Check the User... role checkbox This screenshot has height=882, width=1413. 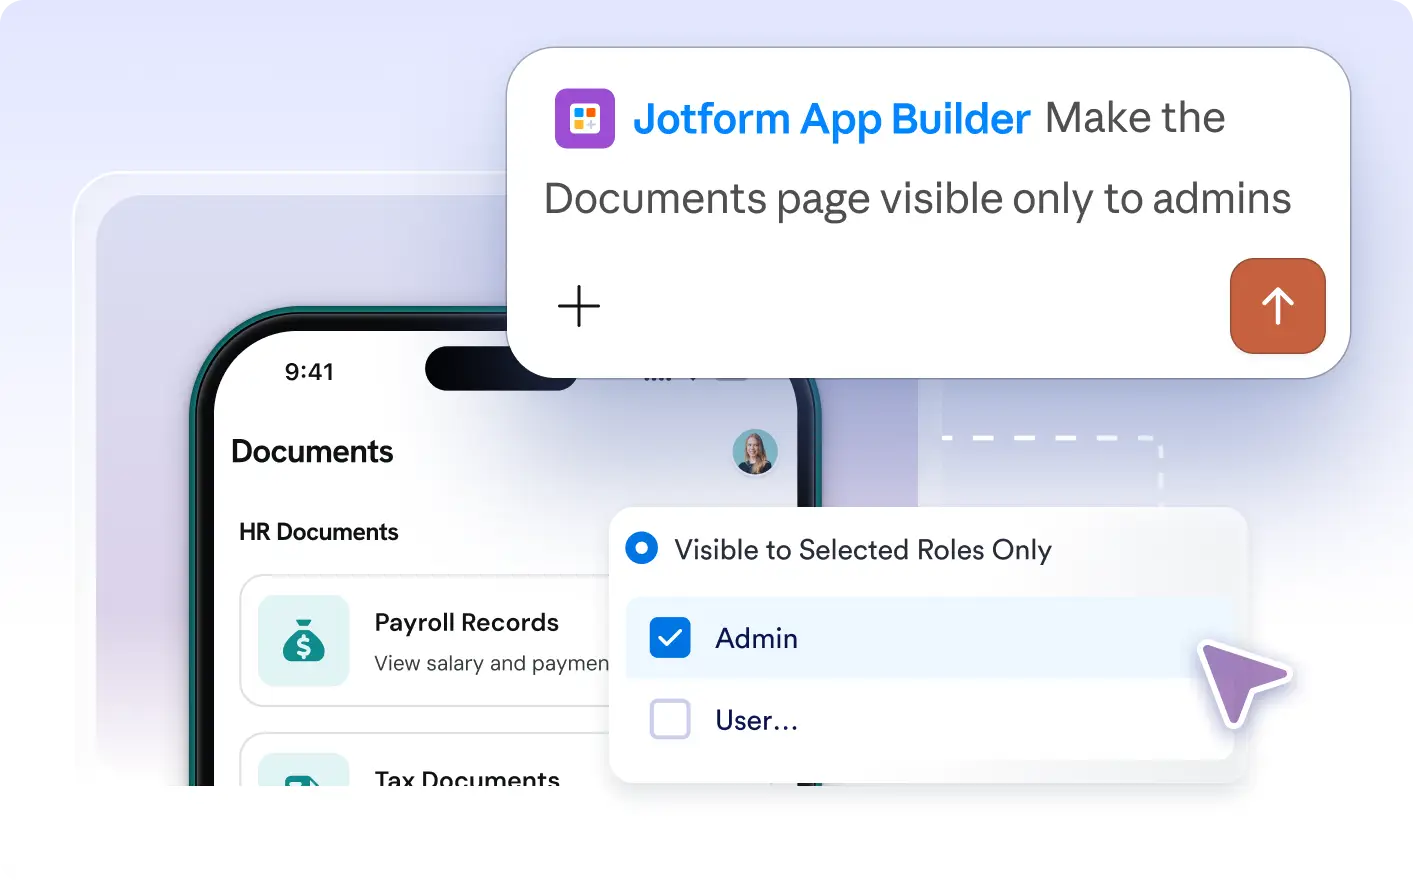point(670,719)
